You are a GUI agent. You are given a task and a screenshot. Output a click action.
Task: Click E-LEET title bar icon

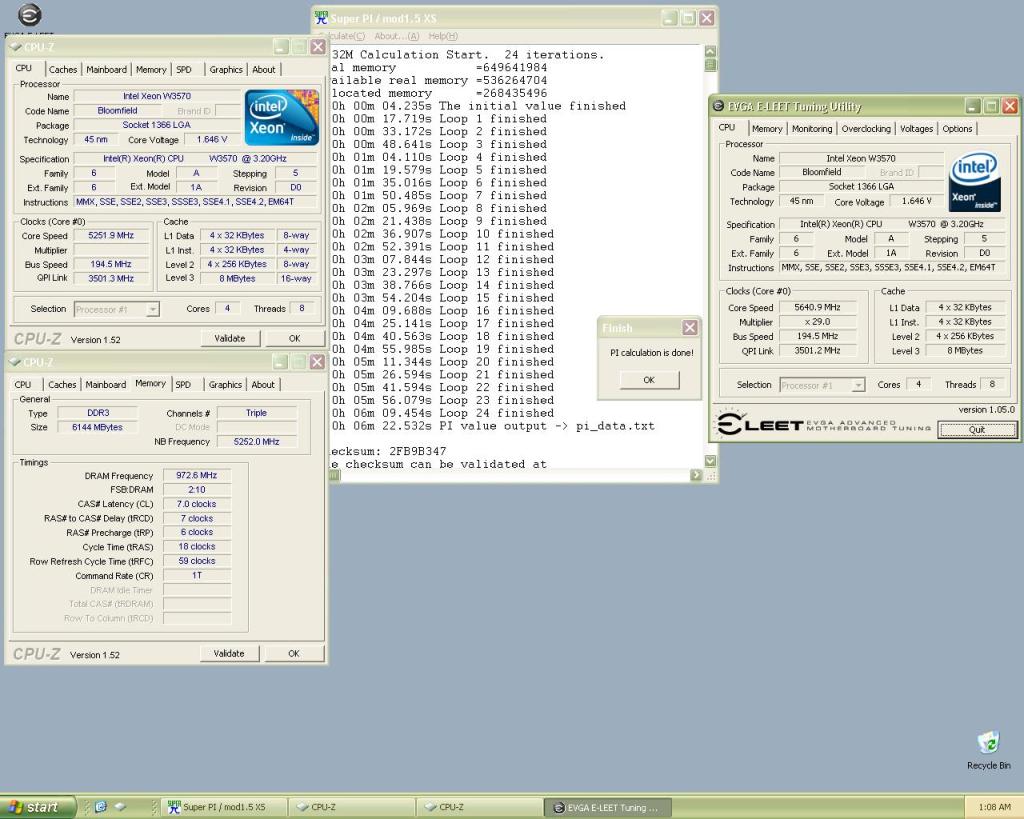[x=718, y=106]
